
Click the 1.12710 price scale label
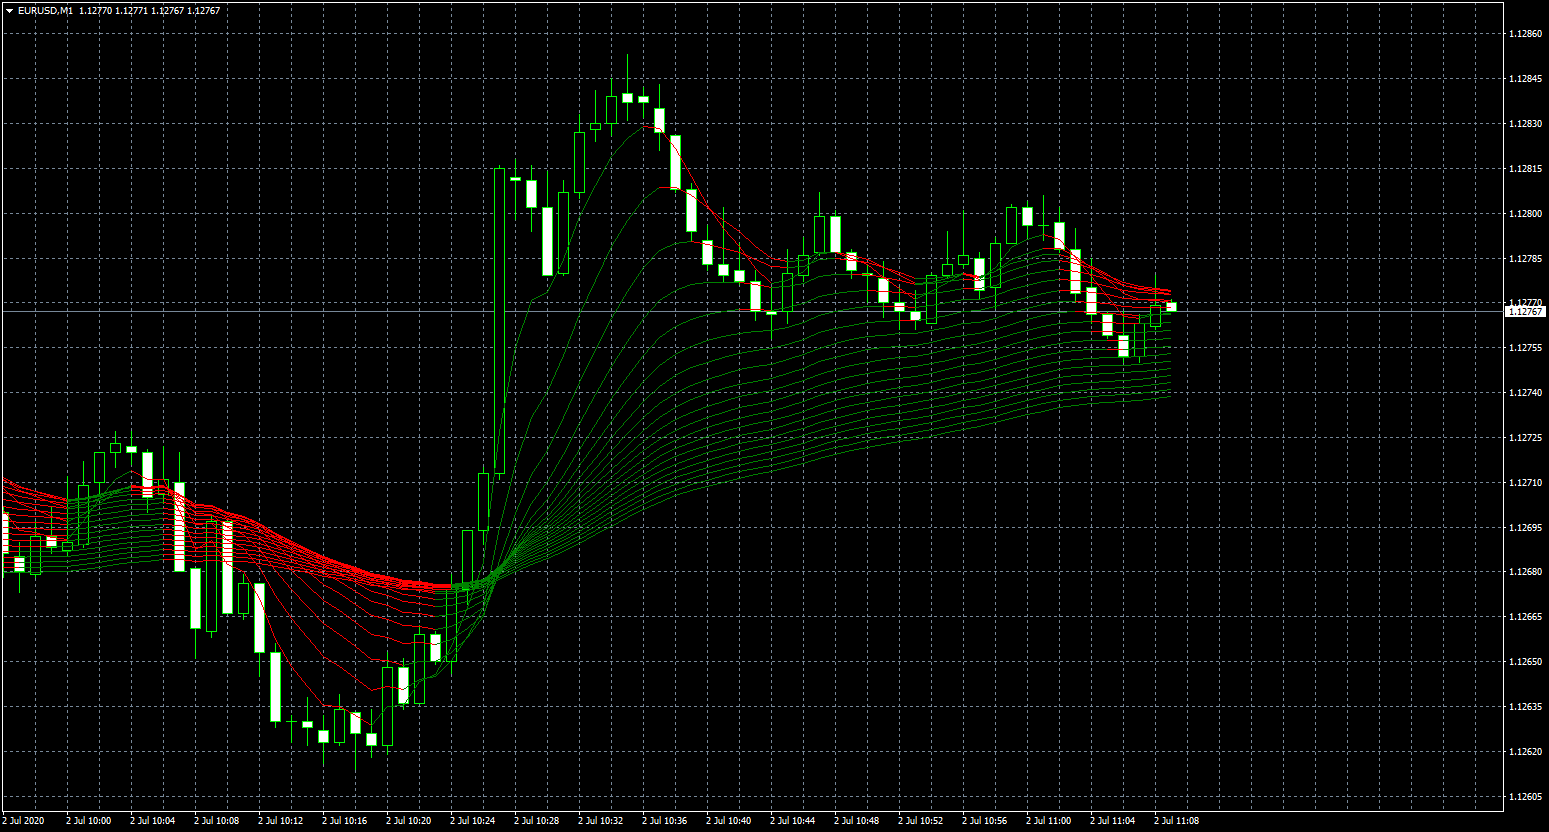click(1524, 483)
